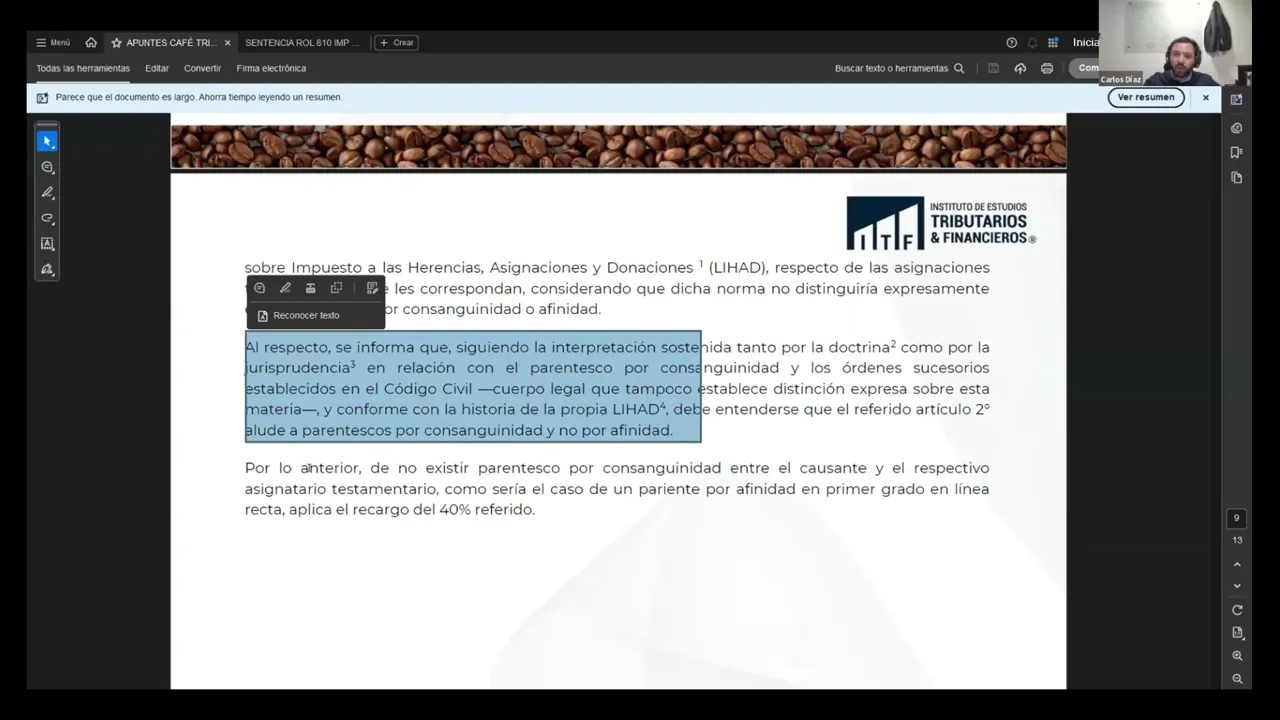This screenshot has height=720, width=1280.
Task: Click Ver resumen to summarize the document
Action: pyautogui.click(x=1145, y=97)
